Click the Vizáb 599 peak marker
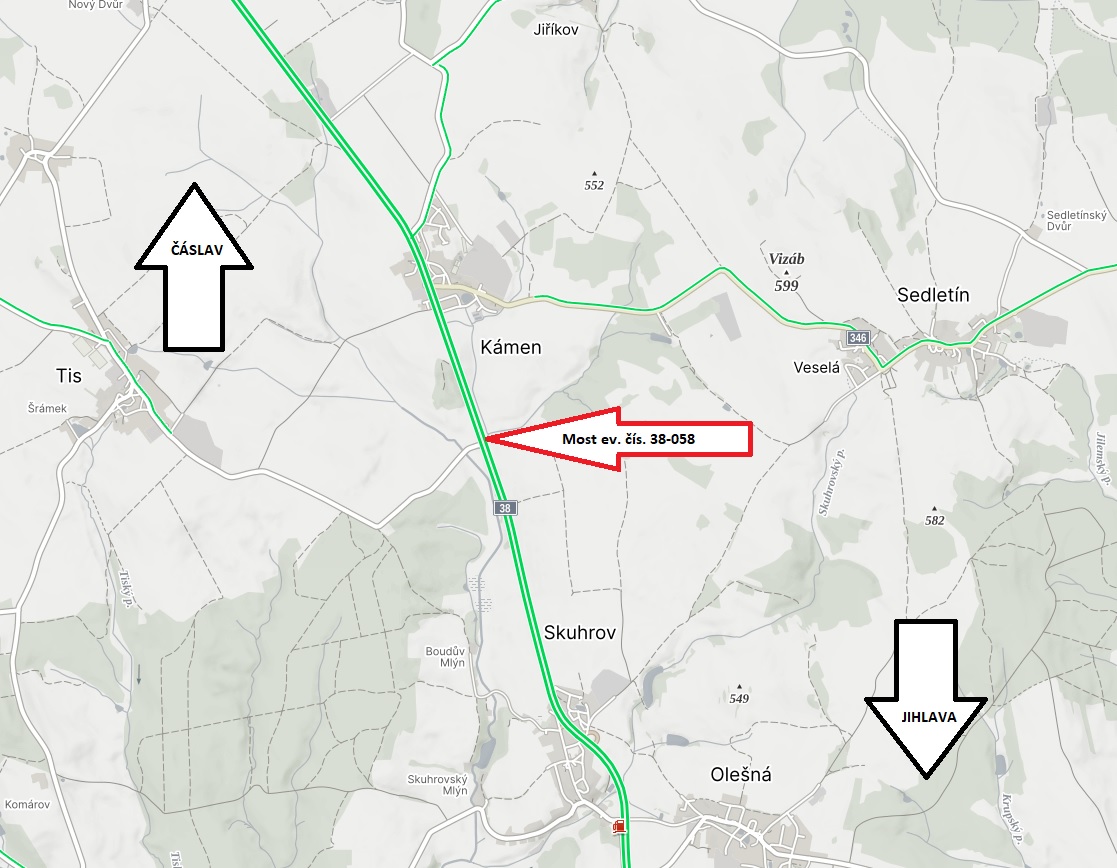Screen dimensions: 1117x868 tap(786, 272)
